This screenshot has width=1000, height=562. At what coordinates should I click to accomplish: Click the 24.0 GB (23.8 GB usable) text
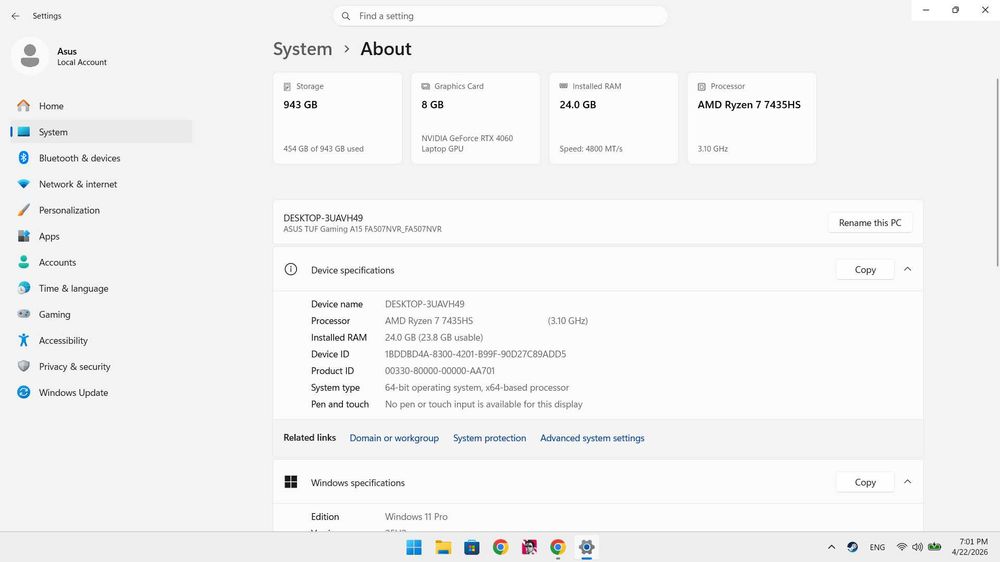pos(434,337)
